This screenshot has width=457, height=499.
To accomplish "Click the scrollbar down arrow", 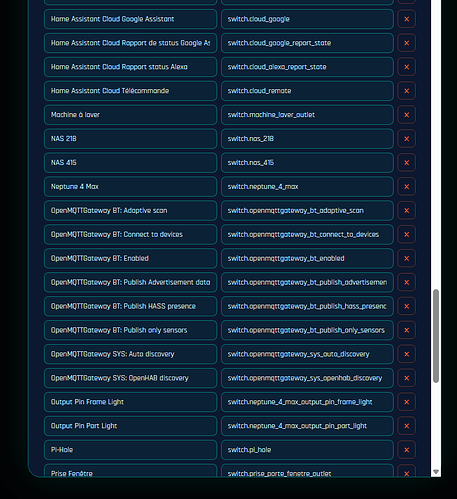I will coord(436,472).
